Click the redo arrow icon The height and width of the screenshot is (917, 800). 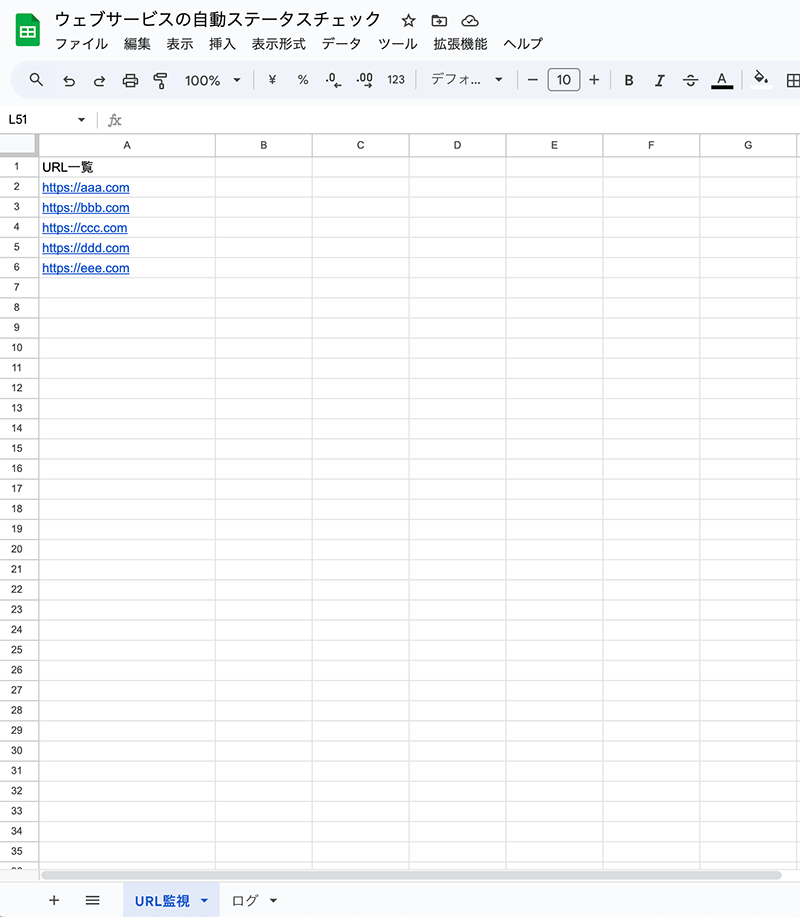coord(99,80)
